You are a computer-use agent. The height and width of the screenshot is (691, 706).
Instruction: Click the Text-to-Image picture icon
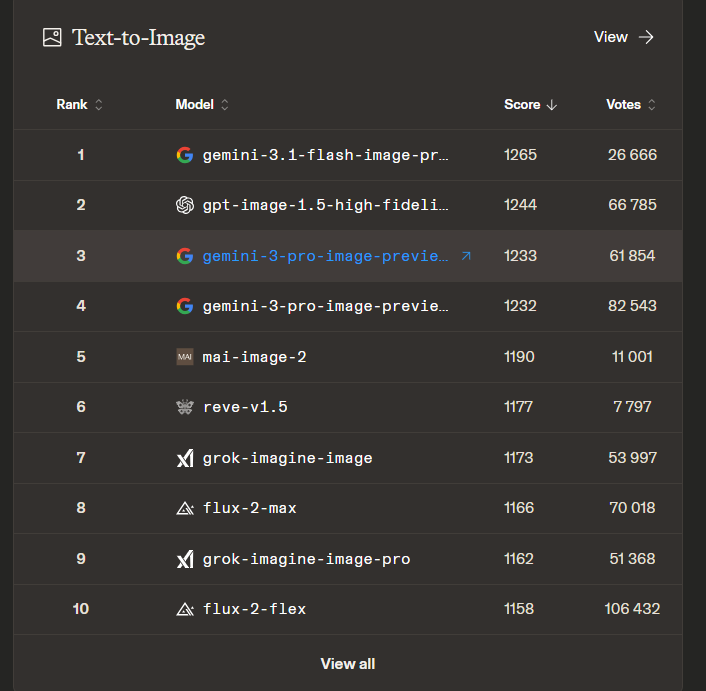[x=52, y=38]
